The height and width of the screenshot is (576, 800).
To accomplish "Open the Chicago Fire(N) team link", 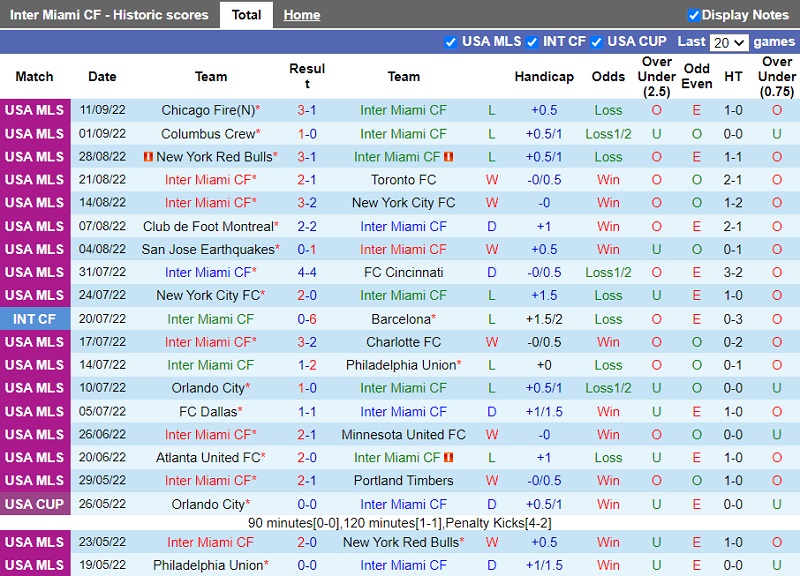I will [207, 110].
